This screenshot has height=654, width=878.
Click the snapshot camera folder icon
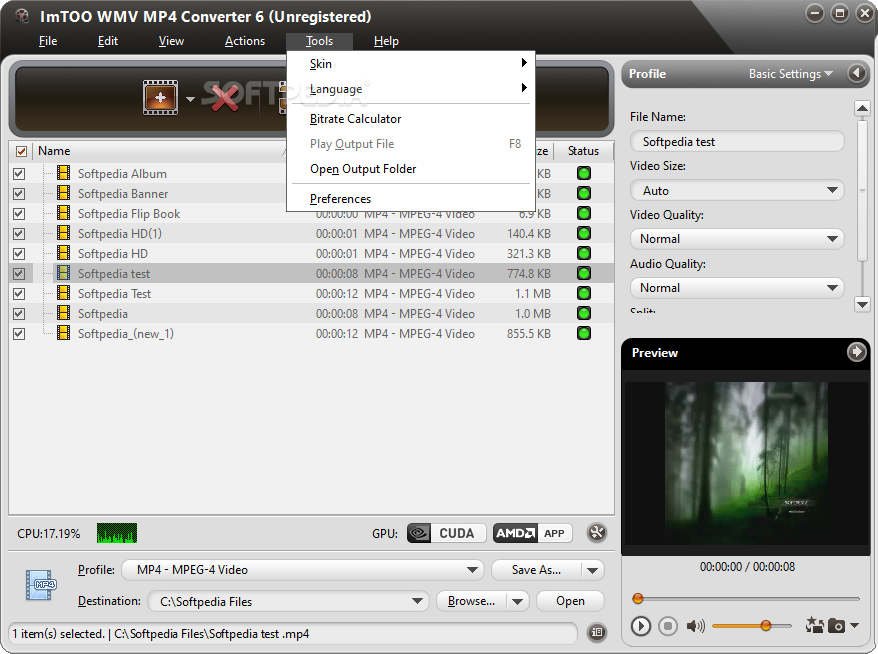coord(836,625)
